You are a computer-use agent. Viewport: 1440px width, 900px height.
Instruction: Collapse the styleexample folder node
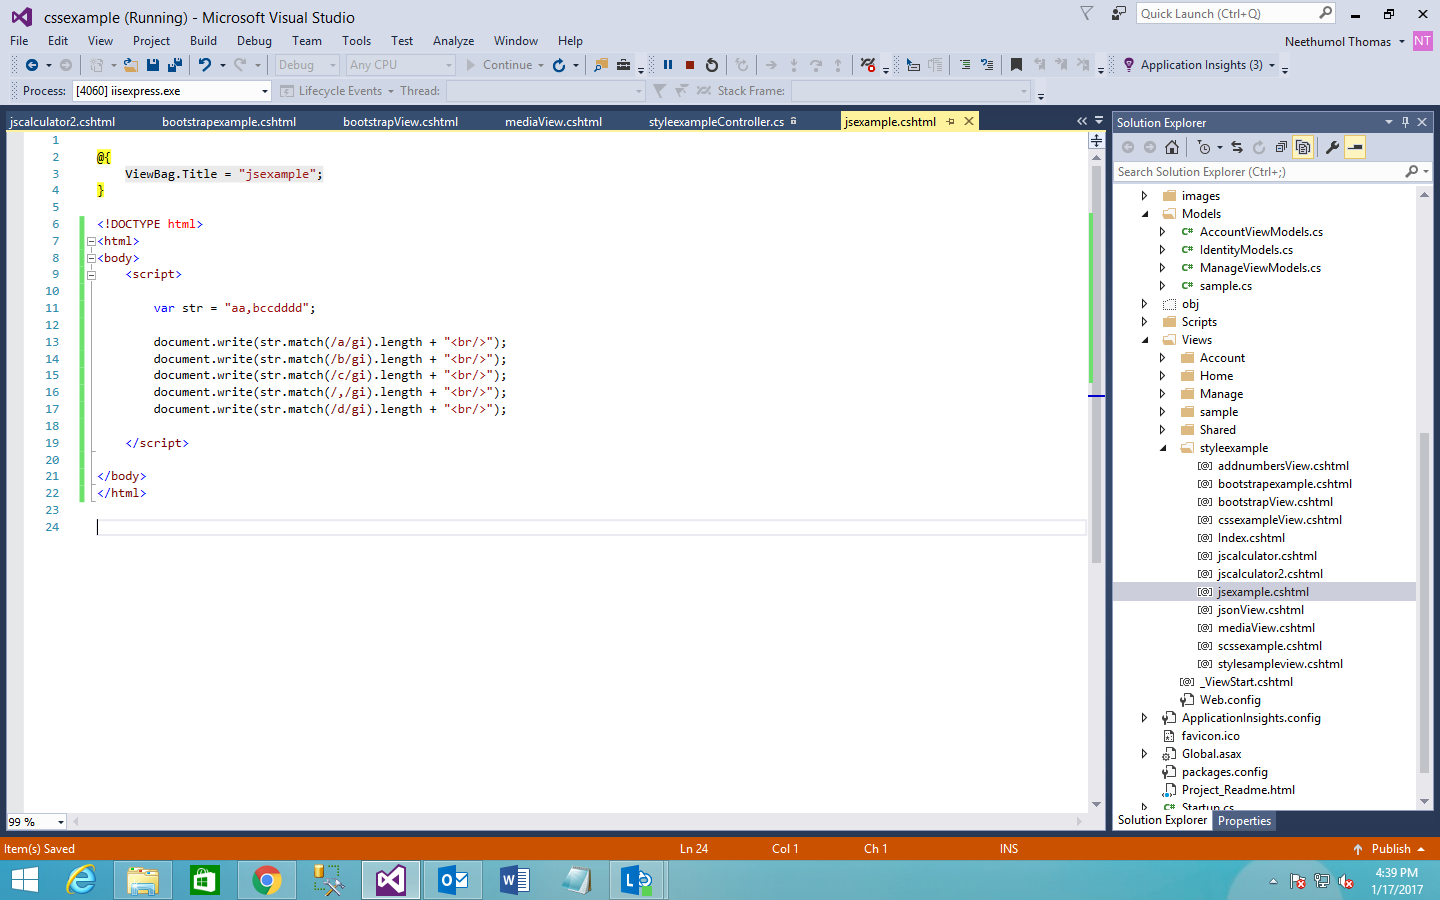[1163, 448]
